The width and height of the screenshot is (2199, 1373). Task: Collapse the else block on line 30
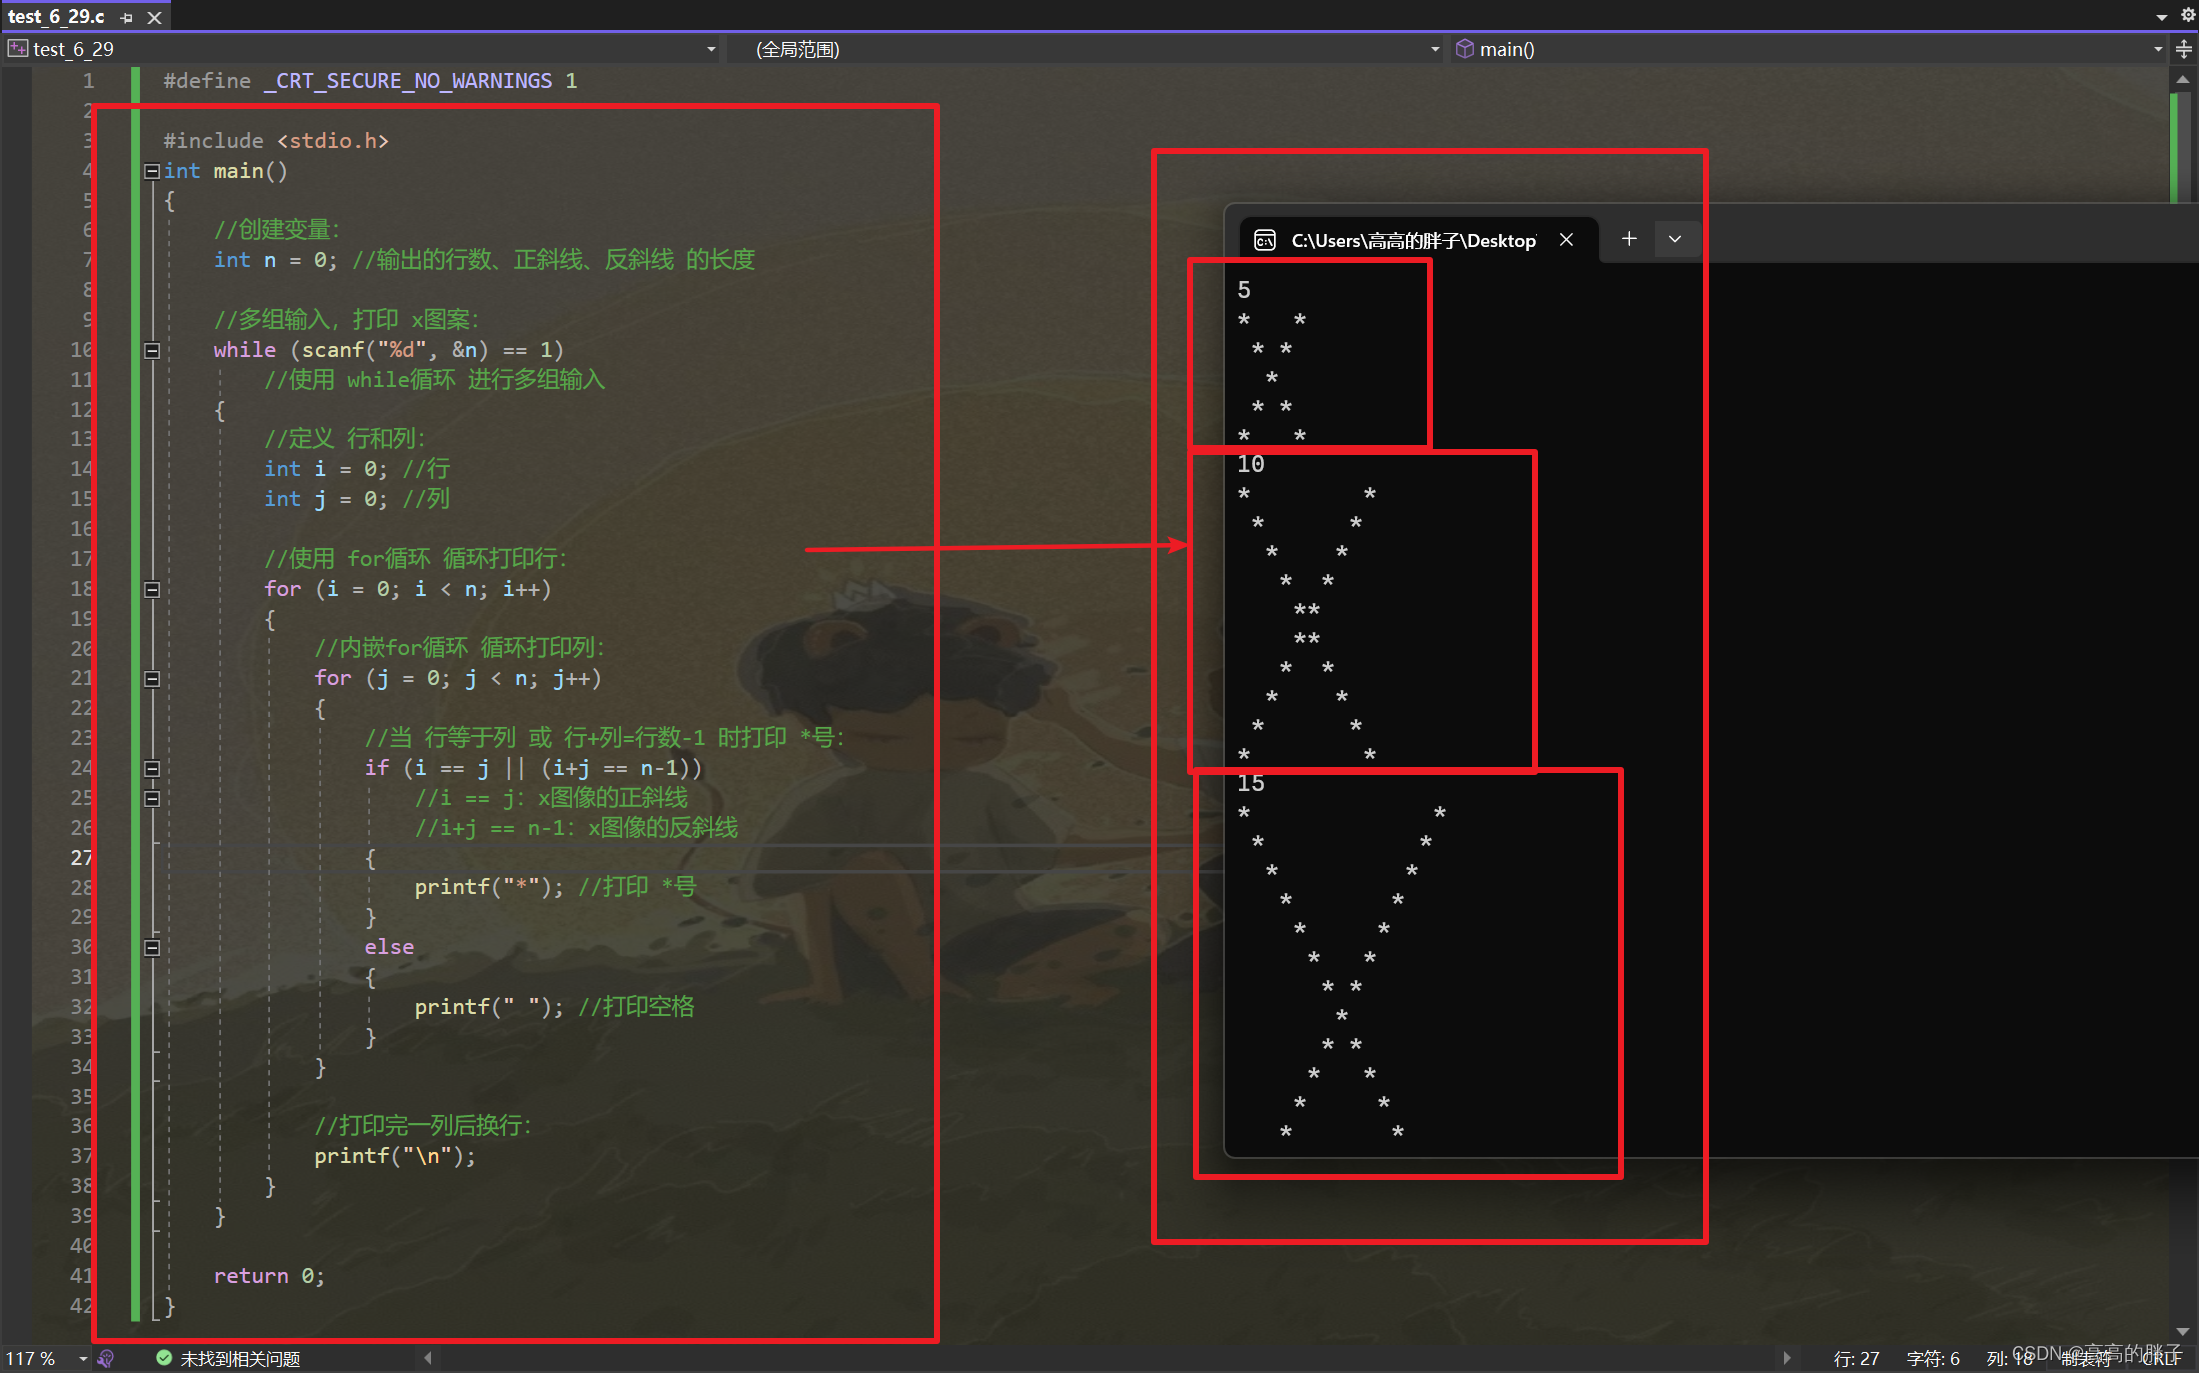coord(152,948)
